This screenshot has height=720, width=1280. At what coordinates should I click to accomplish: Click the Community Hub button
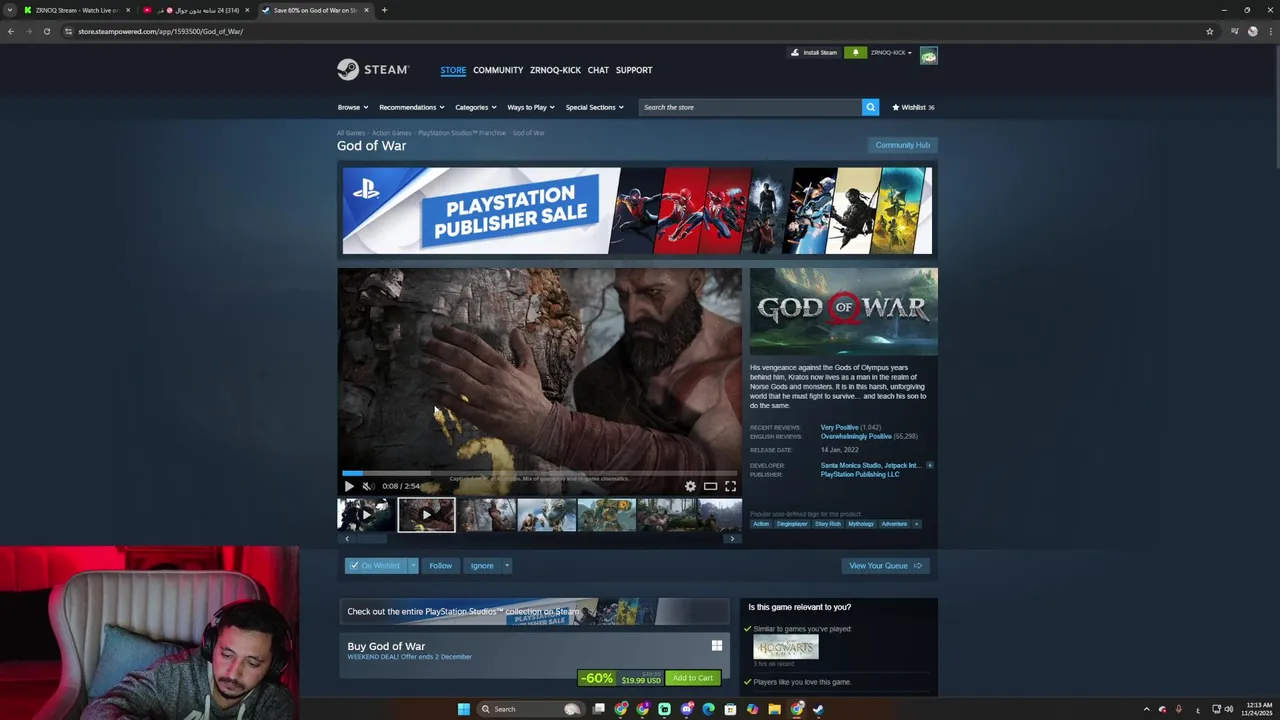pos(903,145)
